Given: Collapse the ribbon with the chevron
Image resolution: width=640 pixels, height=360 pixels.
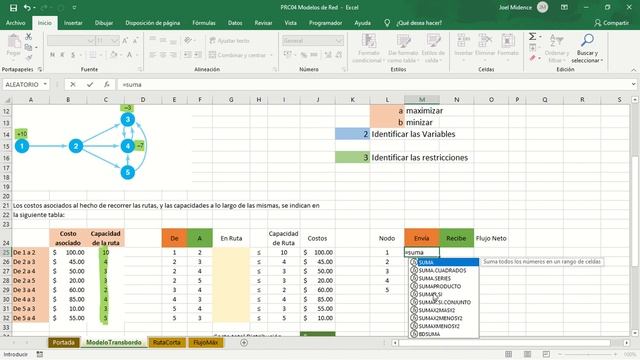Looking at the screenshot, I should coord(633,70).
